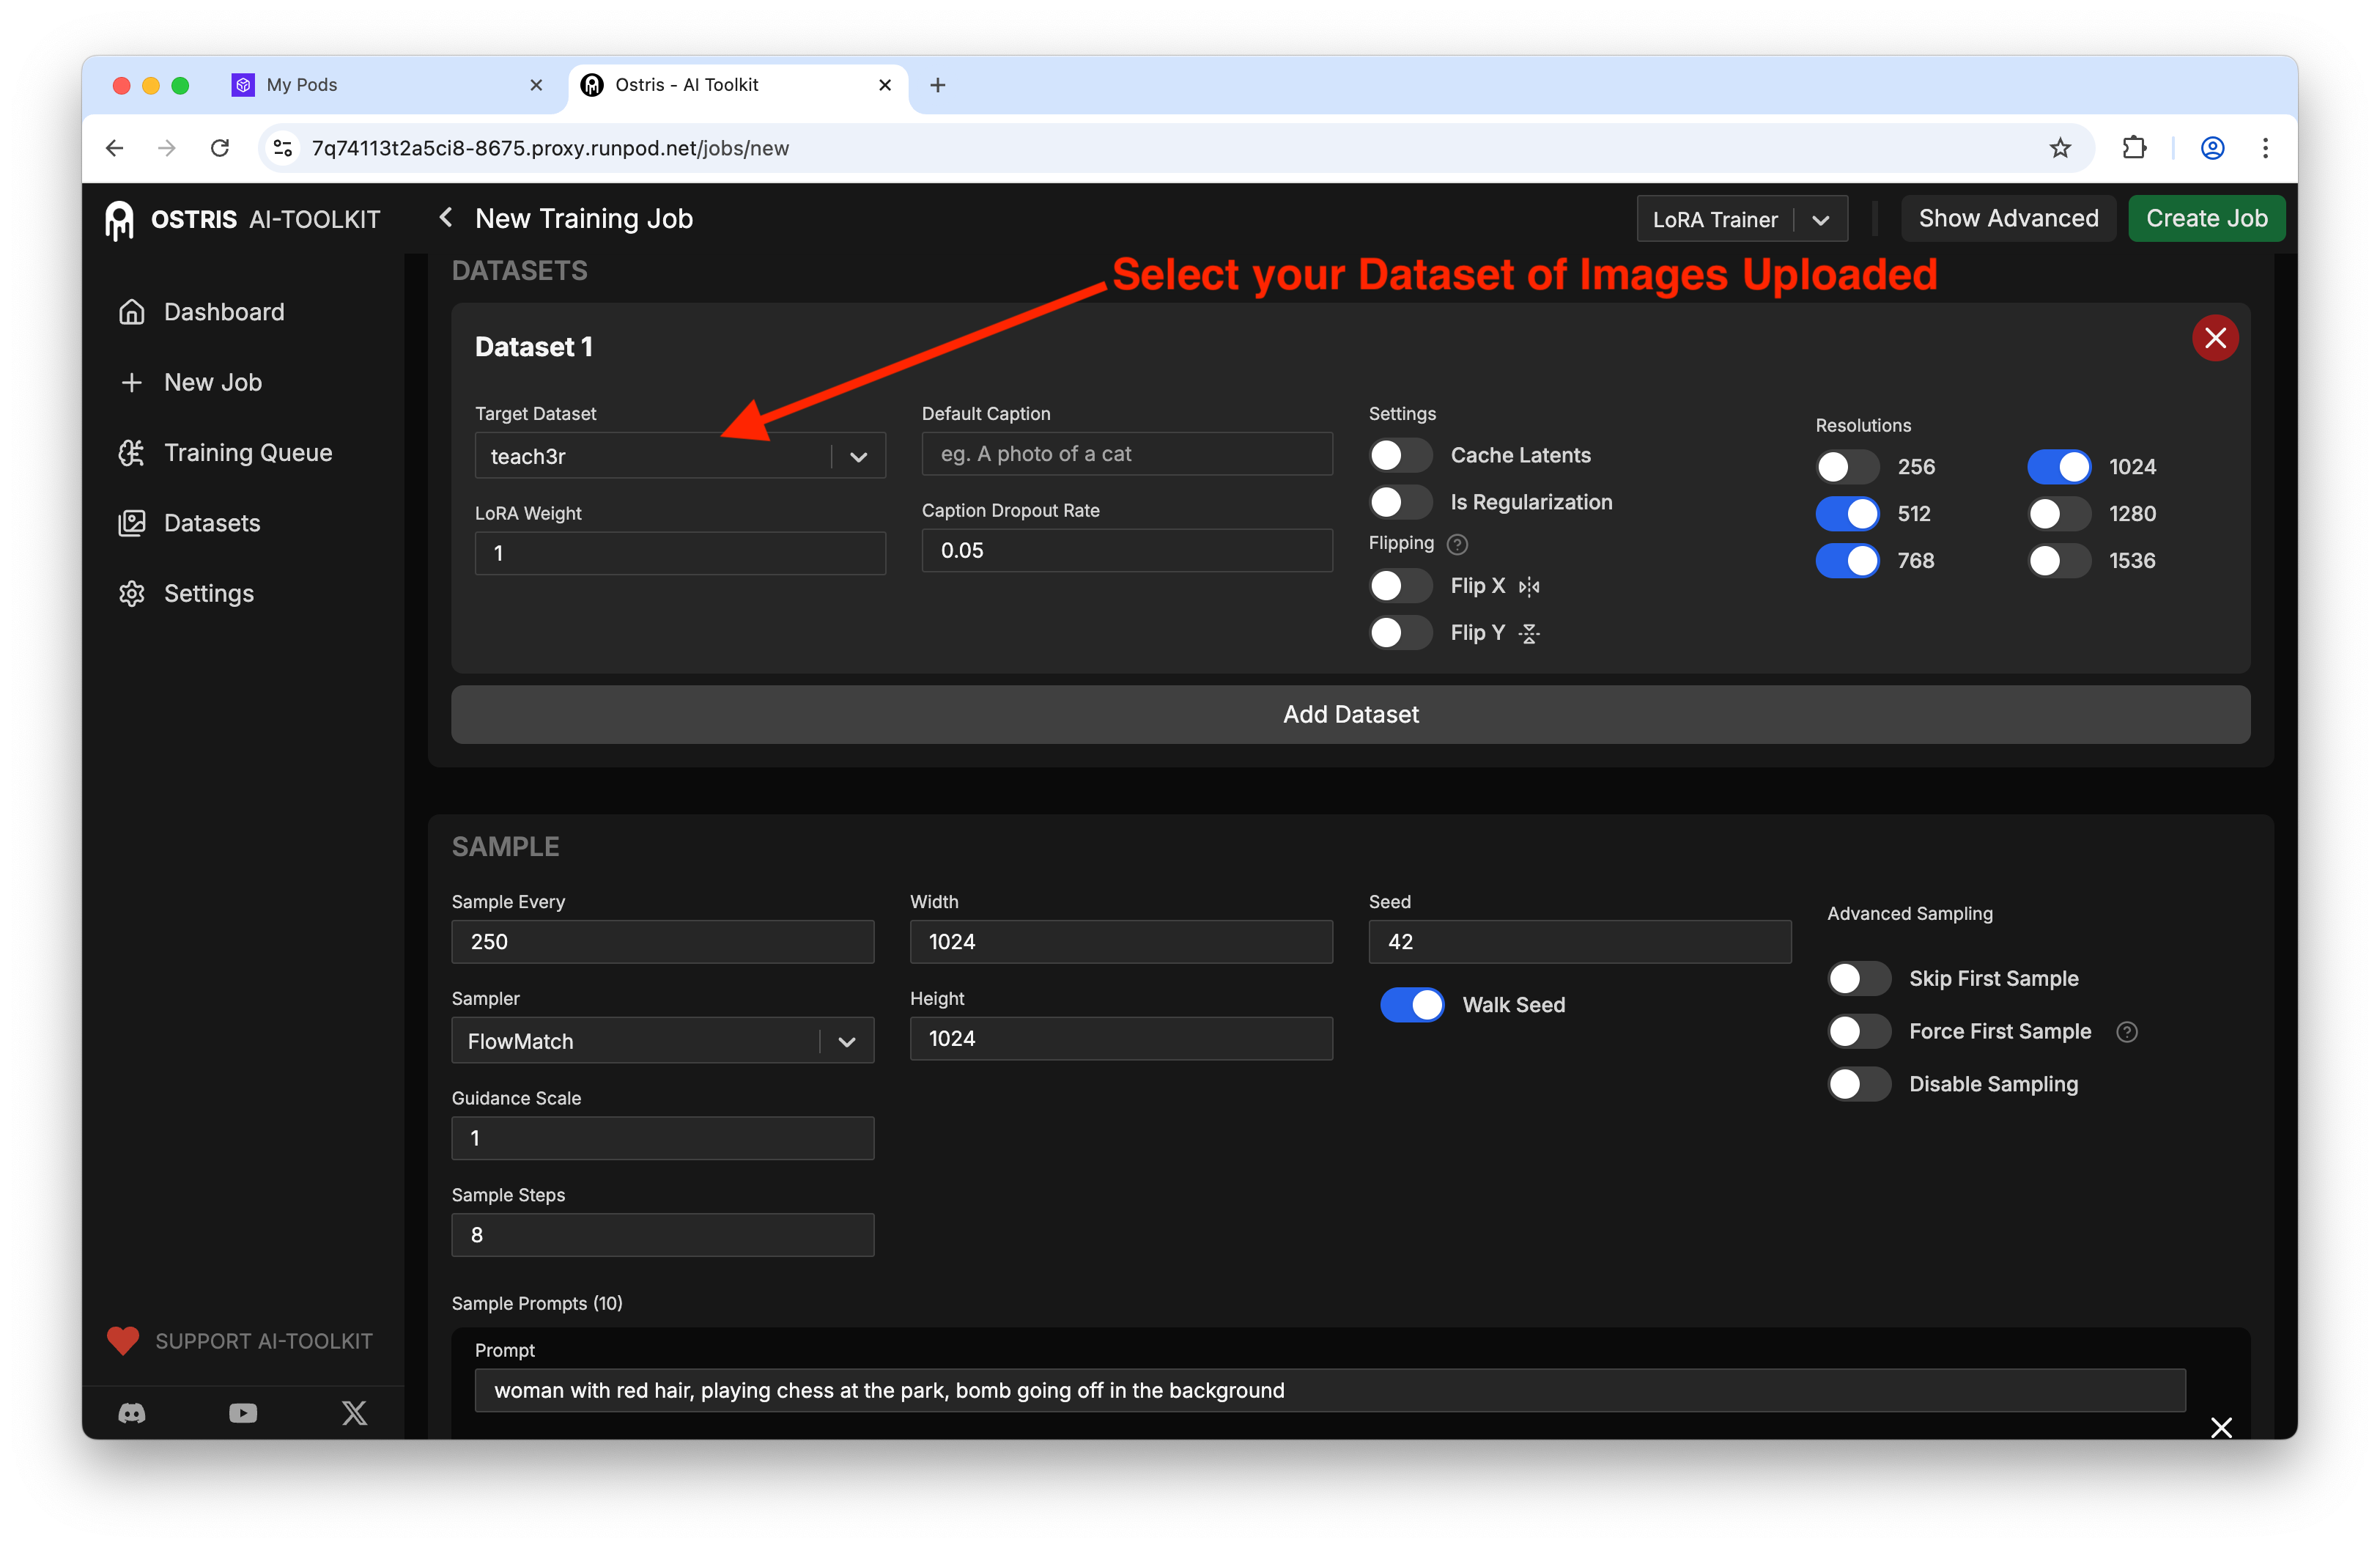Open a new browser tab with plus
The width and height of the screenshot is (2380, 1548).
[937, 85]
